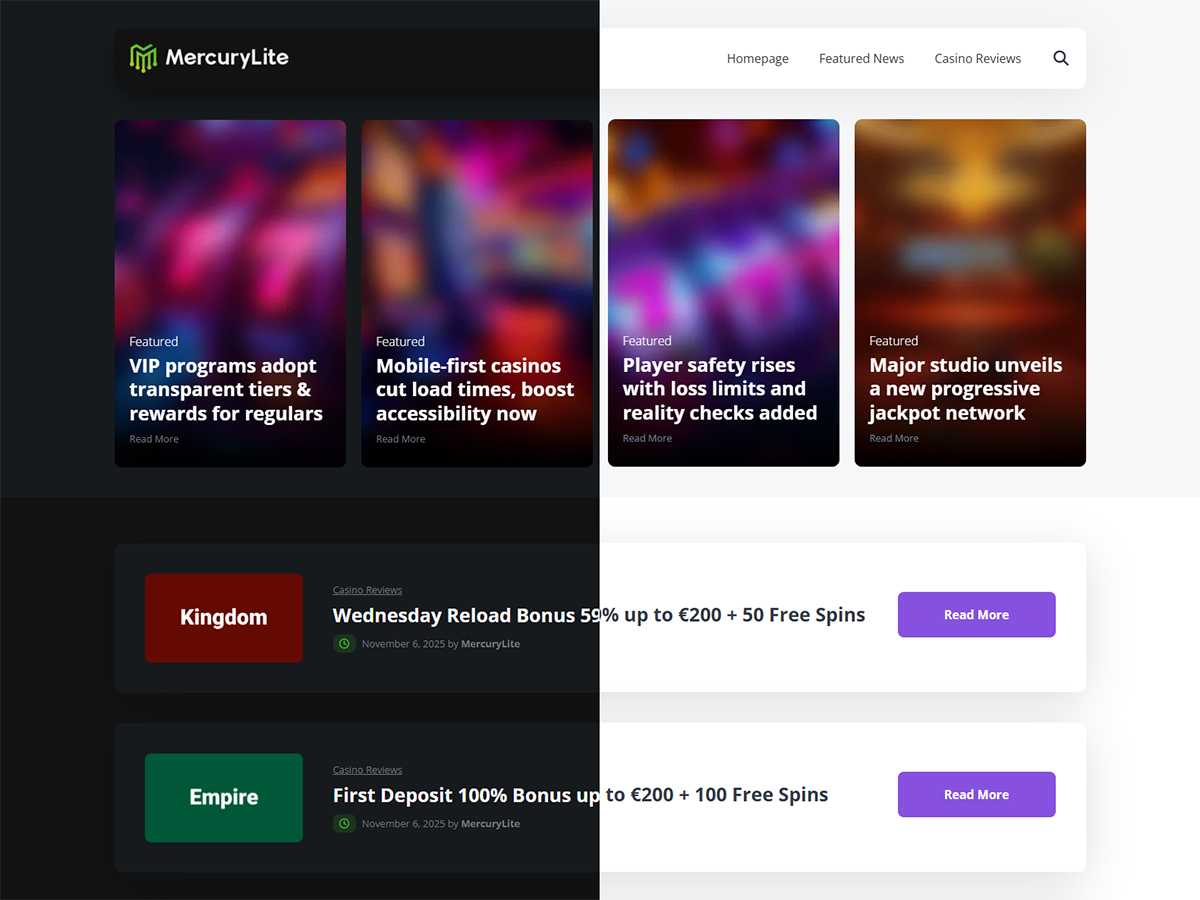Click the MercuryLite green logo icon

[144, 58]
